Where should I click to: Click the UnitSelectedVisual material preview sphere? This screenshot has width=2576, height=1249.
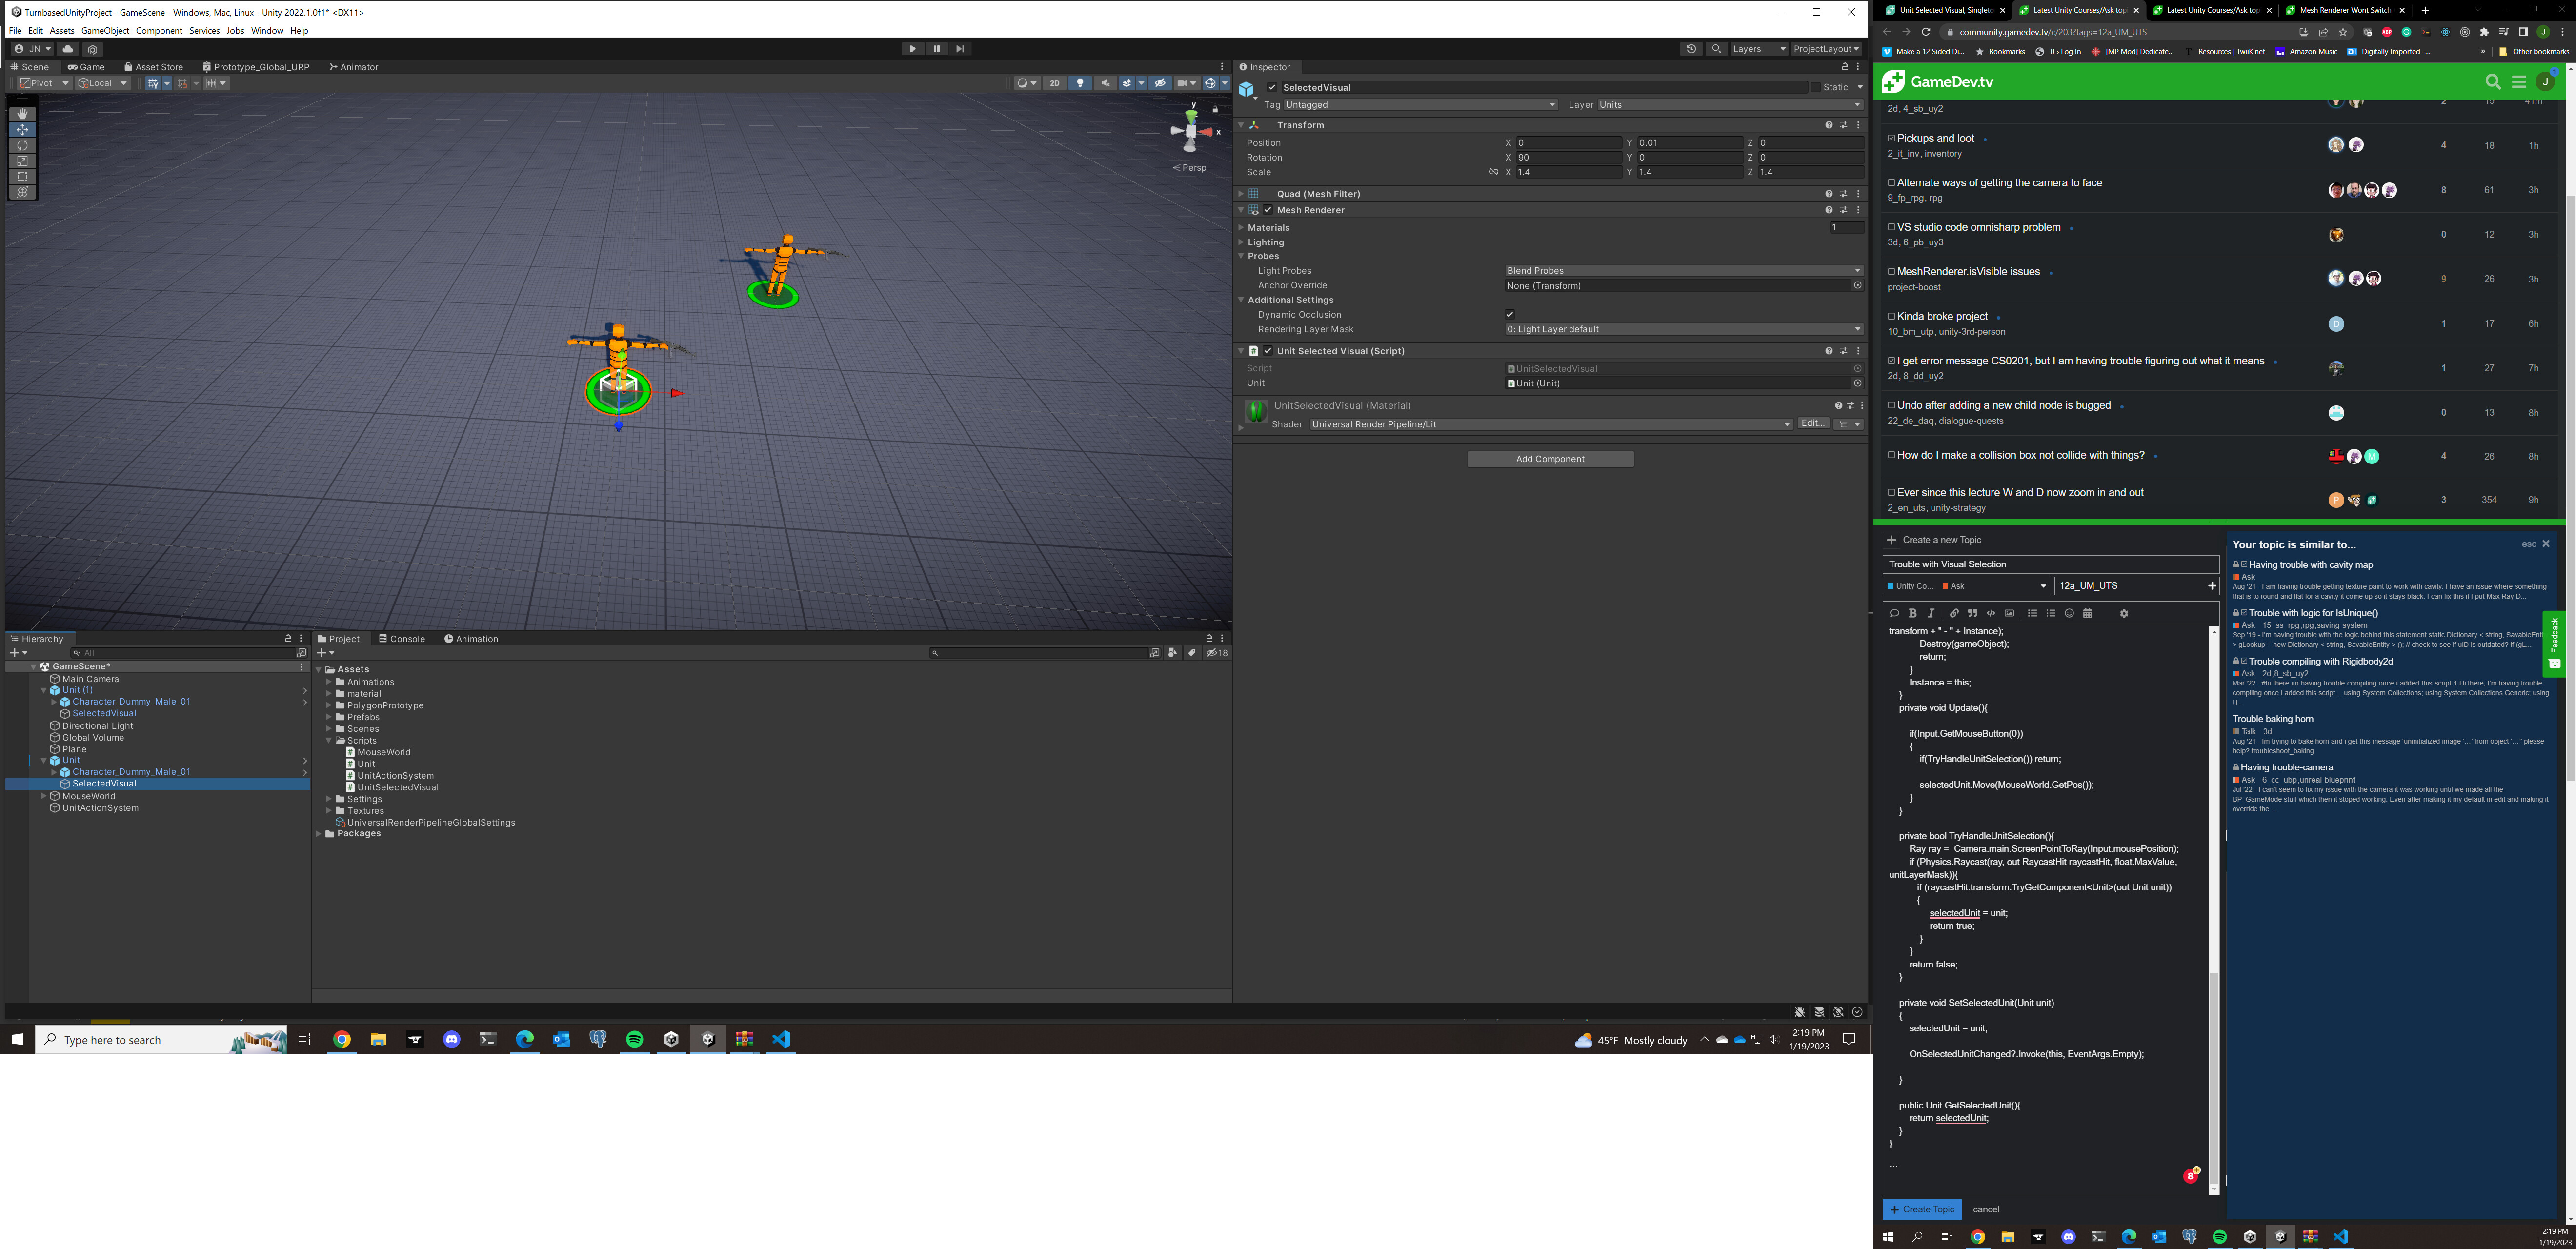tap(1256, 411)
